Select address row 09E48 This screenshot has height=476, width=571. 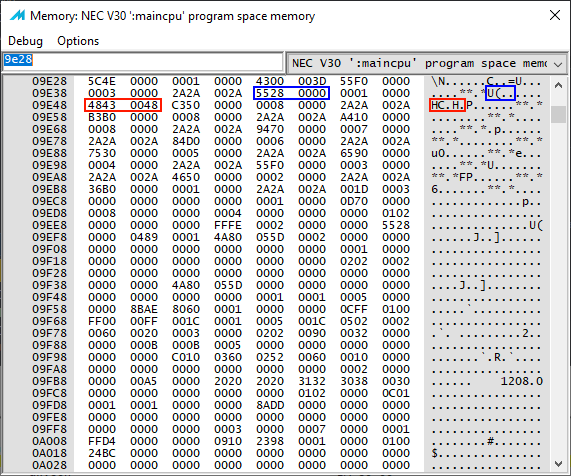point(49,105)
